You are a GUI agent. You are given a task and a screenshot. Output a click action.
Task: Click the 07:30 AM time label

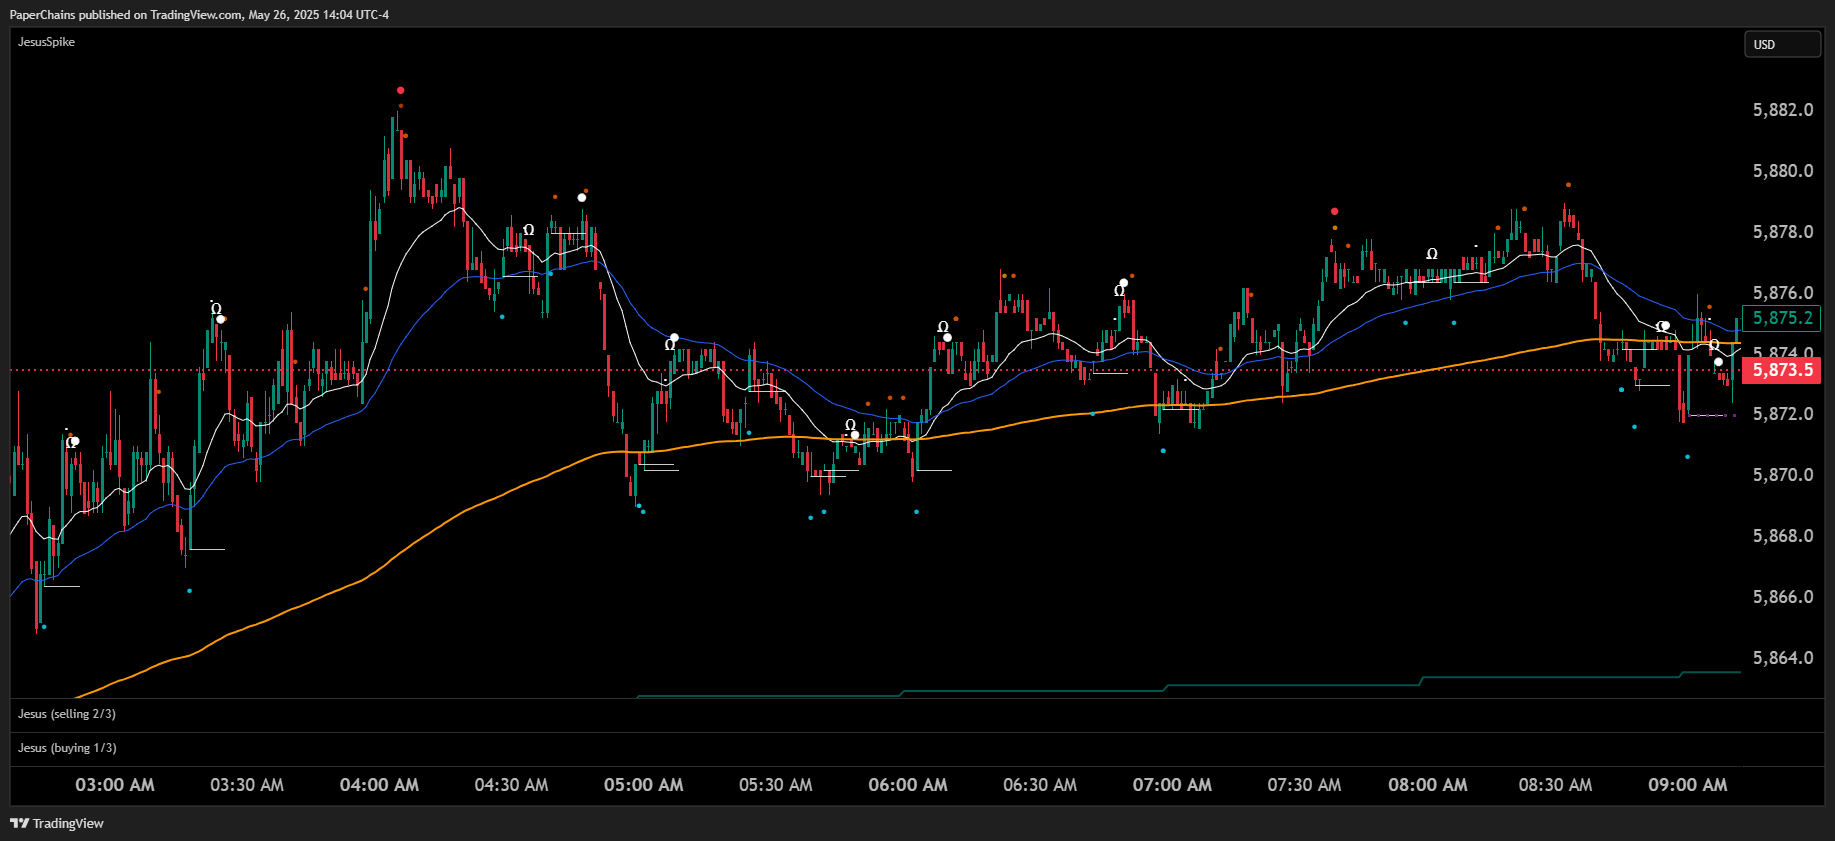1304,785
